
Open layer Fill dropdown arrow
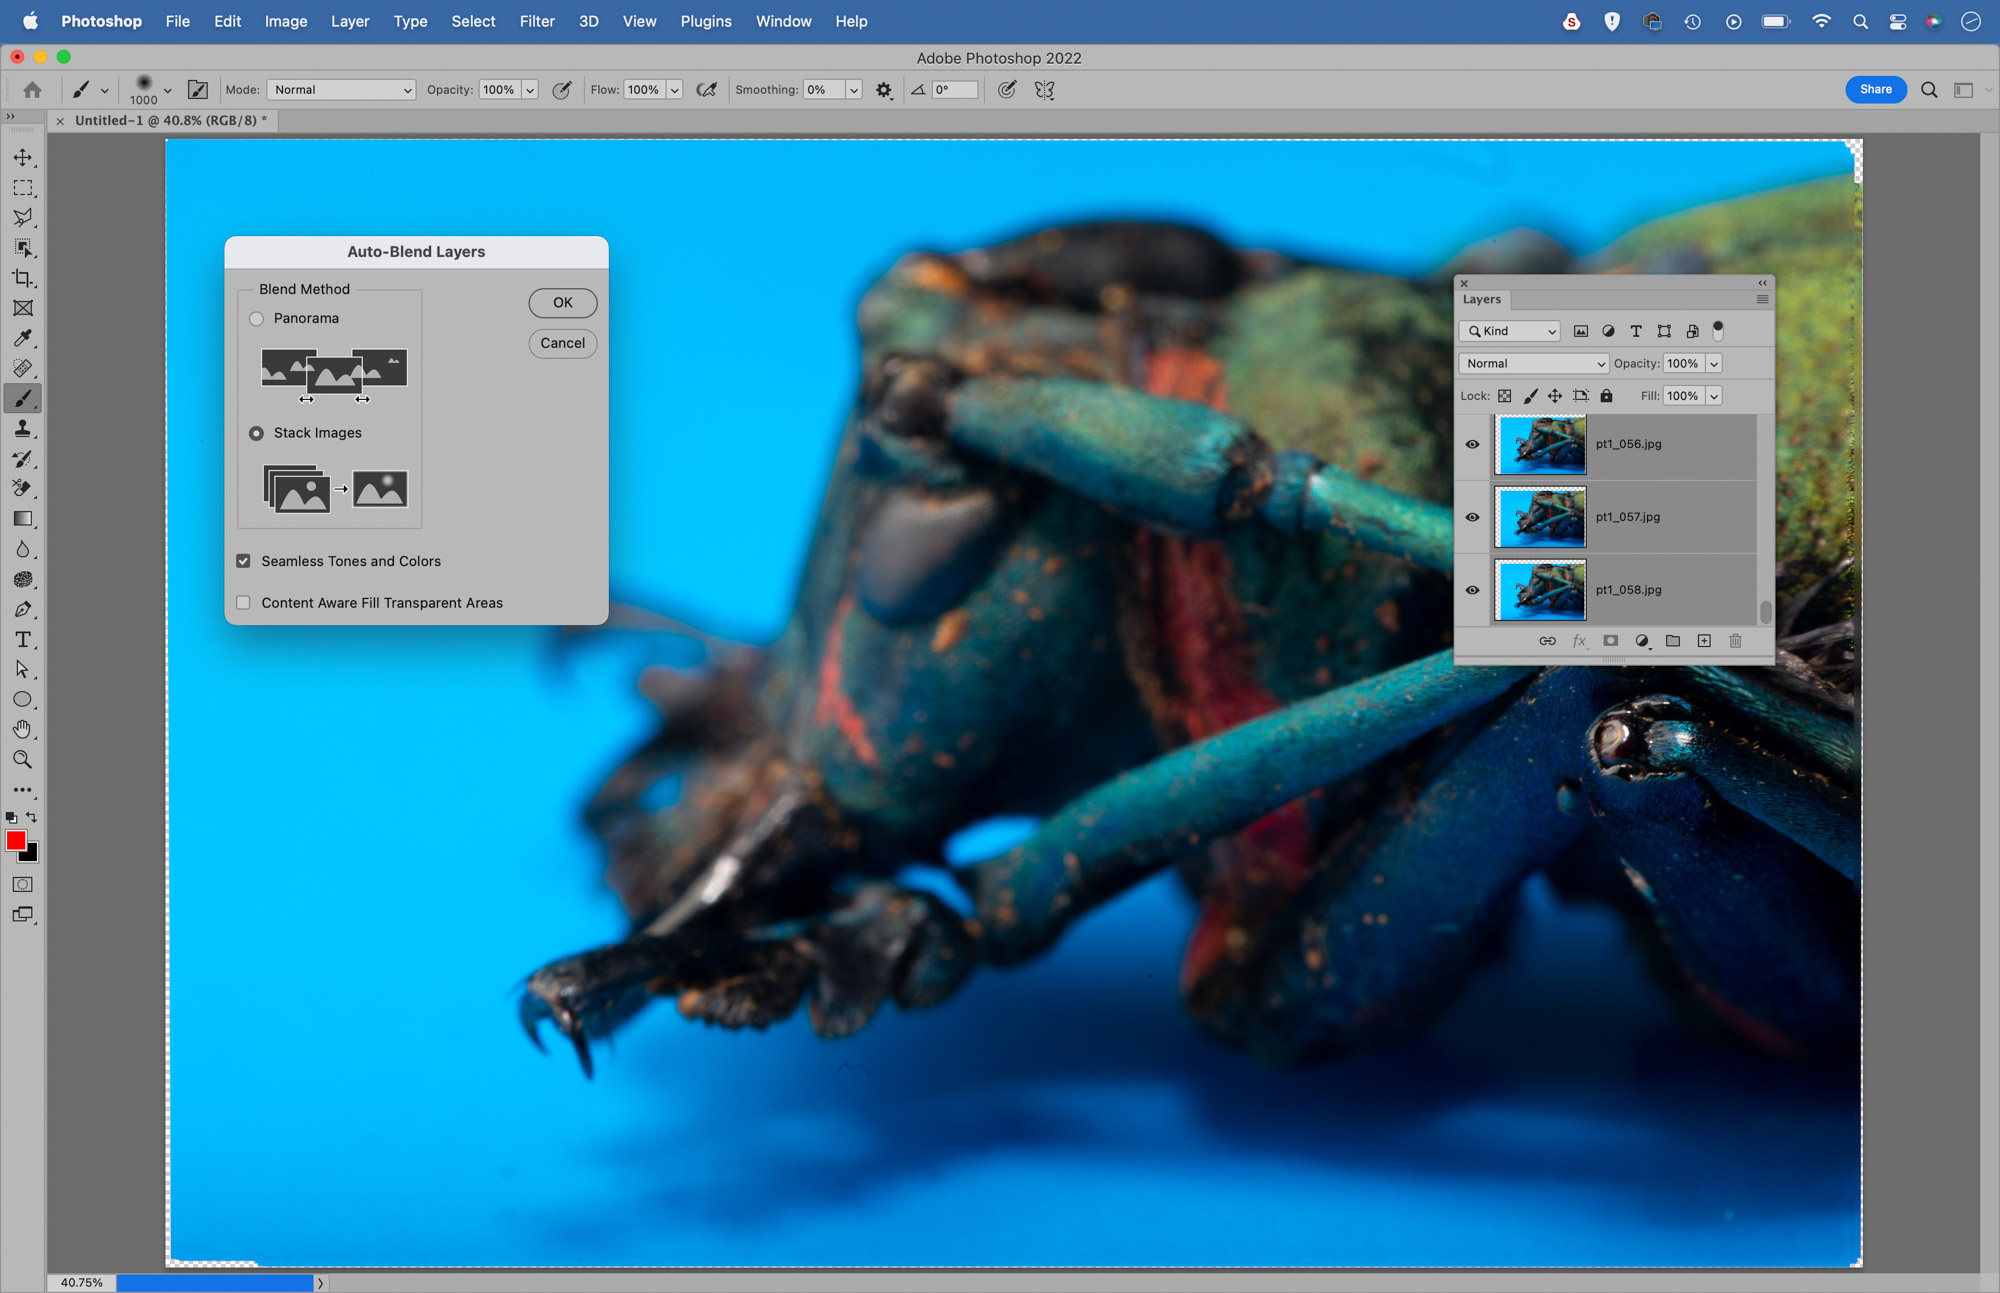pyautogui.click(x=1714, y=396)
